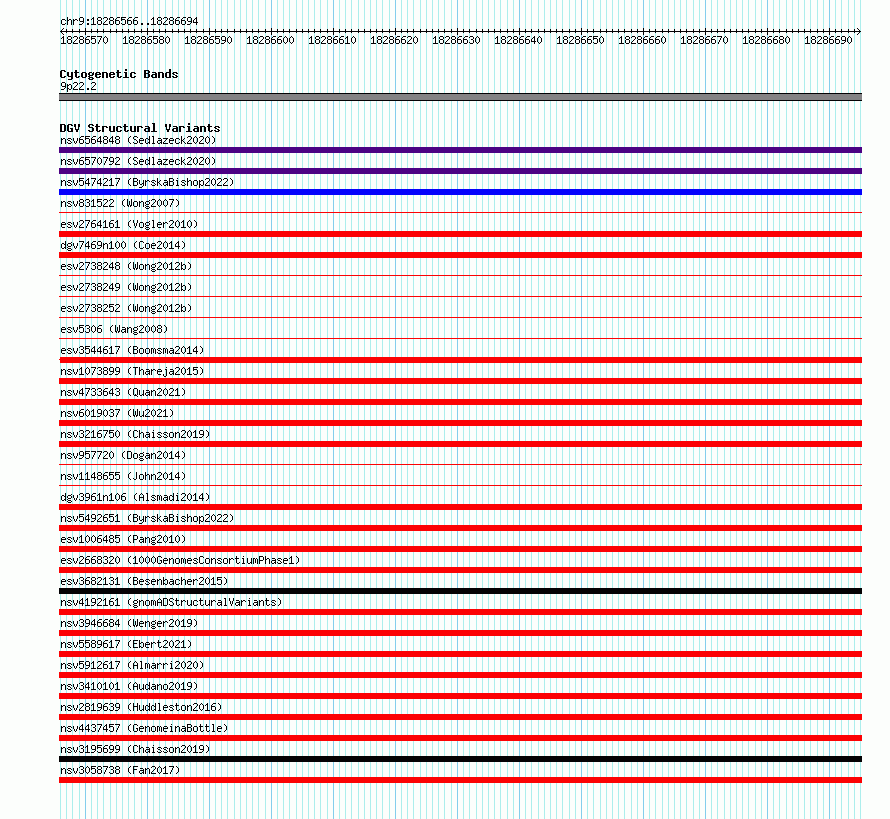Open variant nsv957720 (Dogan2014)

[x=123, y=455]
